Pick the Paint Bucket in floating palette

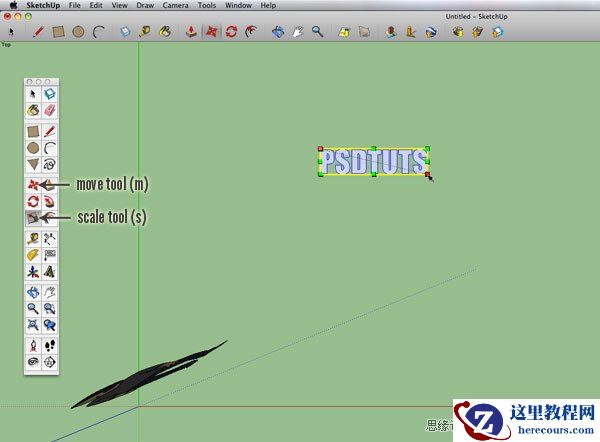point(33,111)
